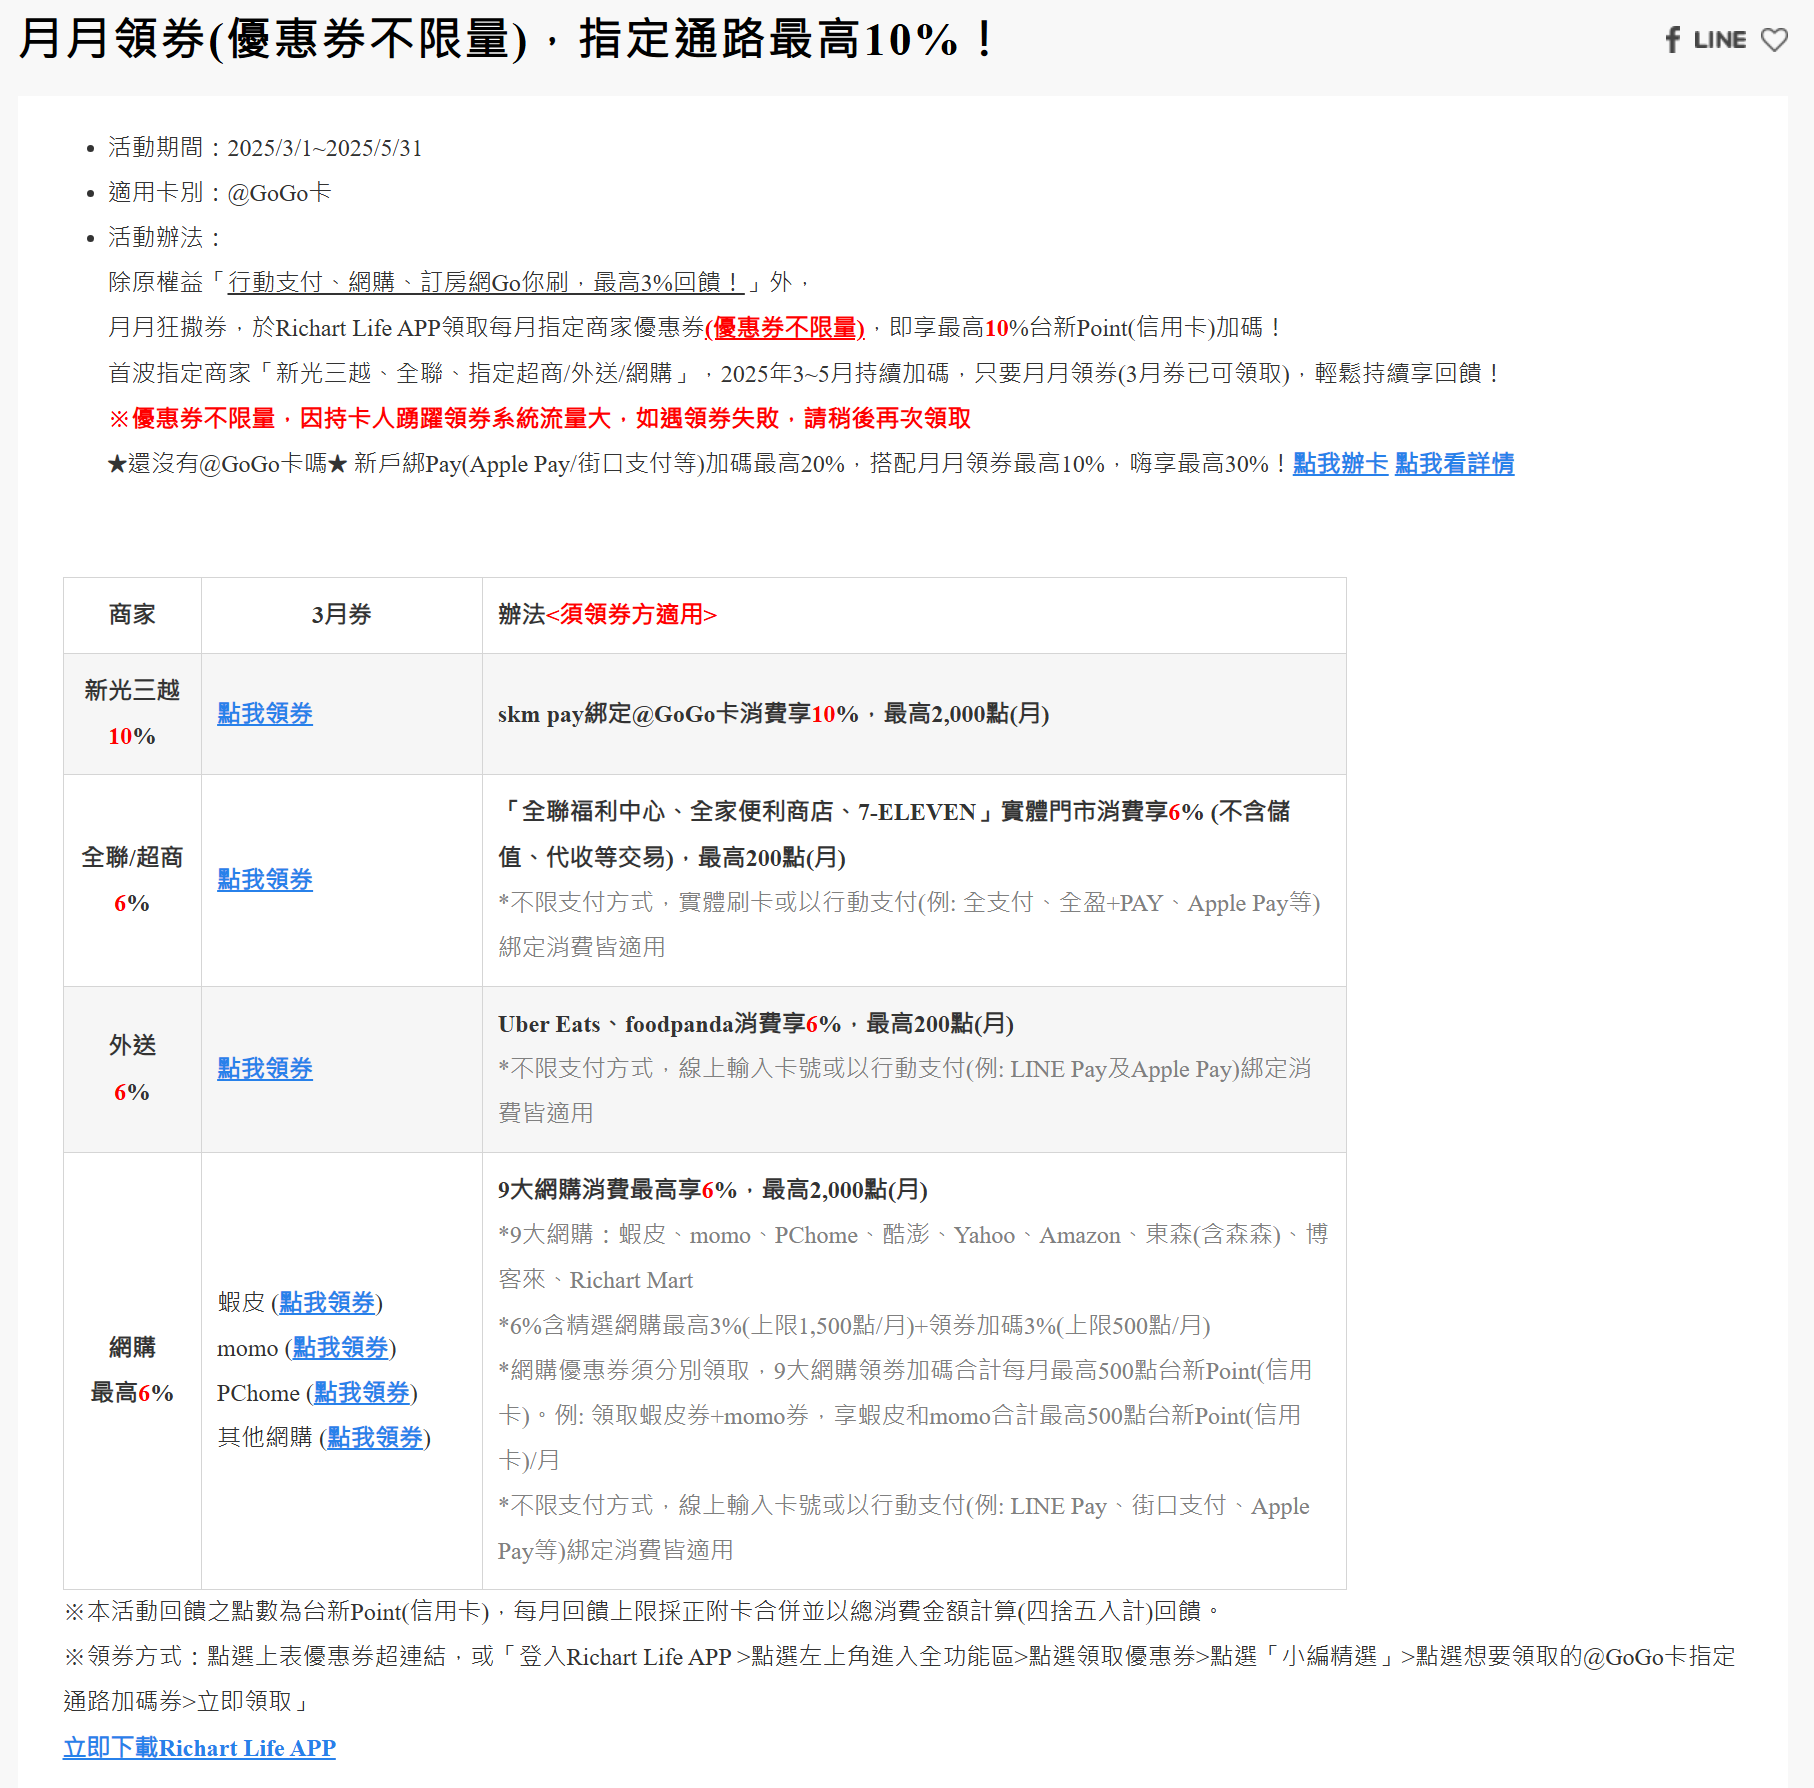Image resolution: width=1814 pixels, height=1788 pixels.
Task: Claim the 全聯/超商 coupon via 點我領券
Action: (264, 880)
